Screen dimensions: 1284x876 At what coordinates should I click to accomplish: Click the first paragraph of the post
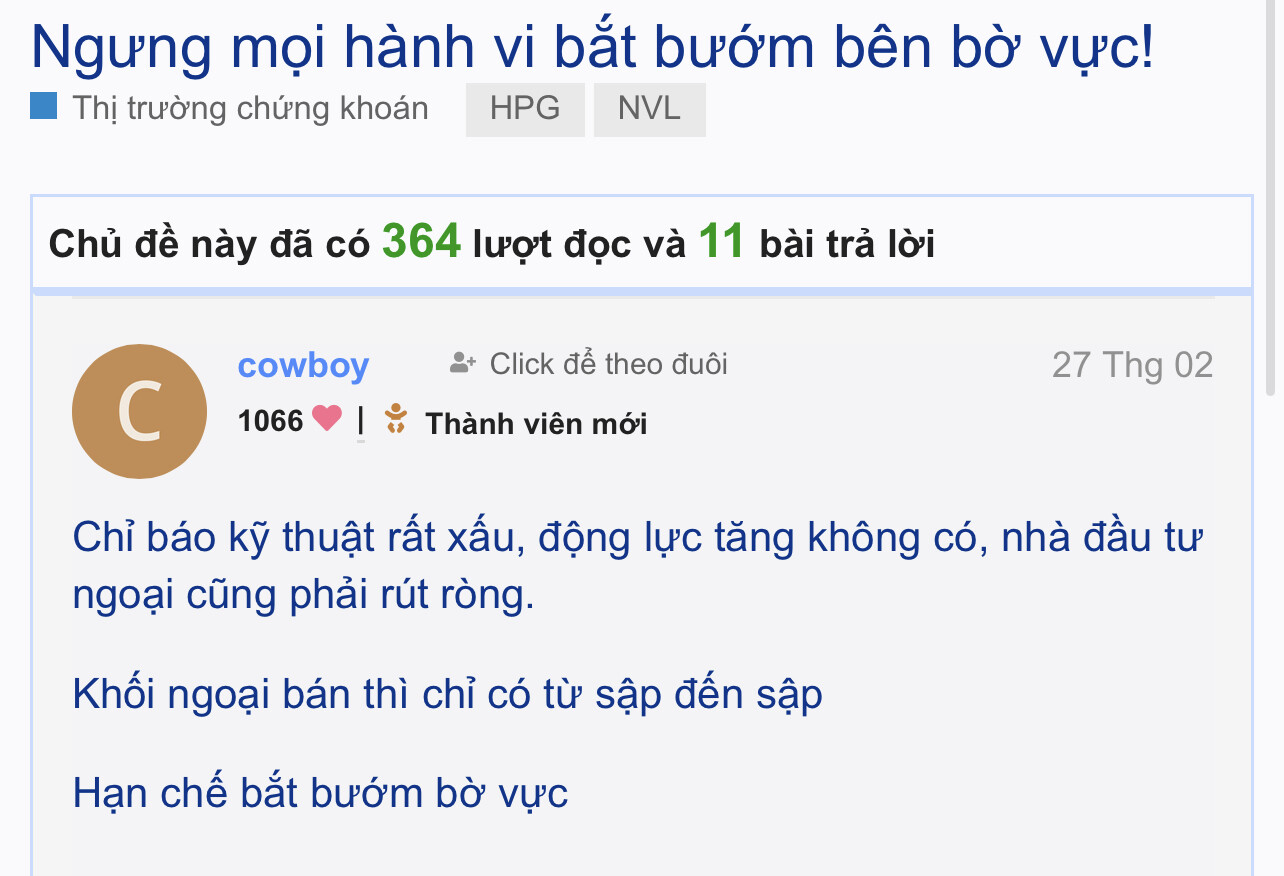click(638, 566)
